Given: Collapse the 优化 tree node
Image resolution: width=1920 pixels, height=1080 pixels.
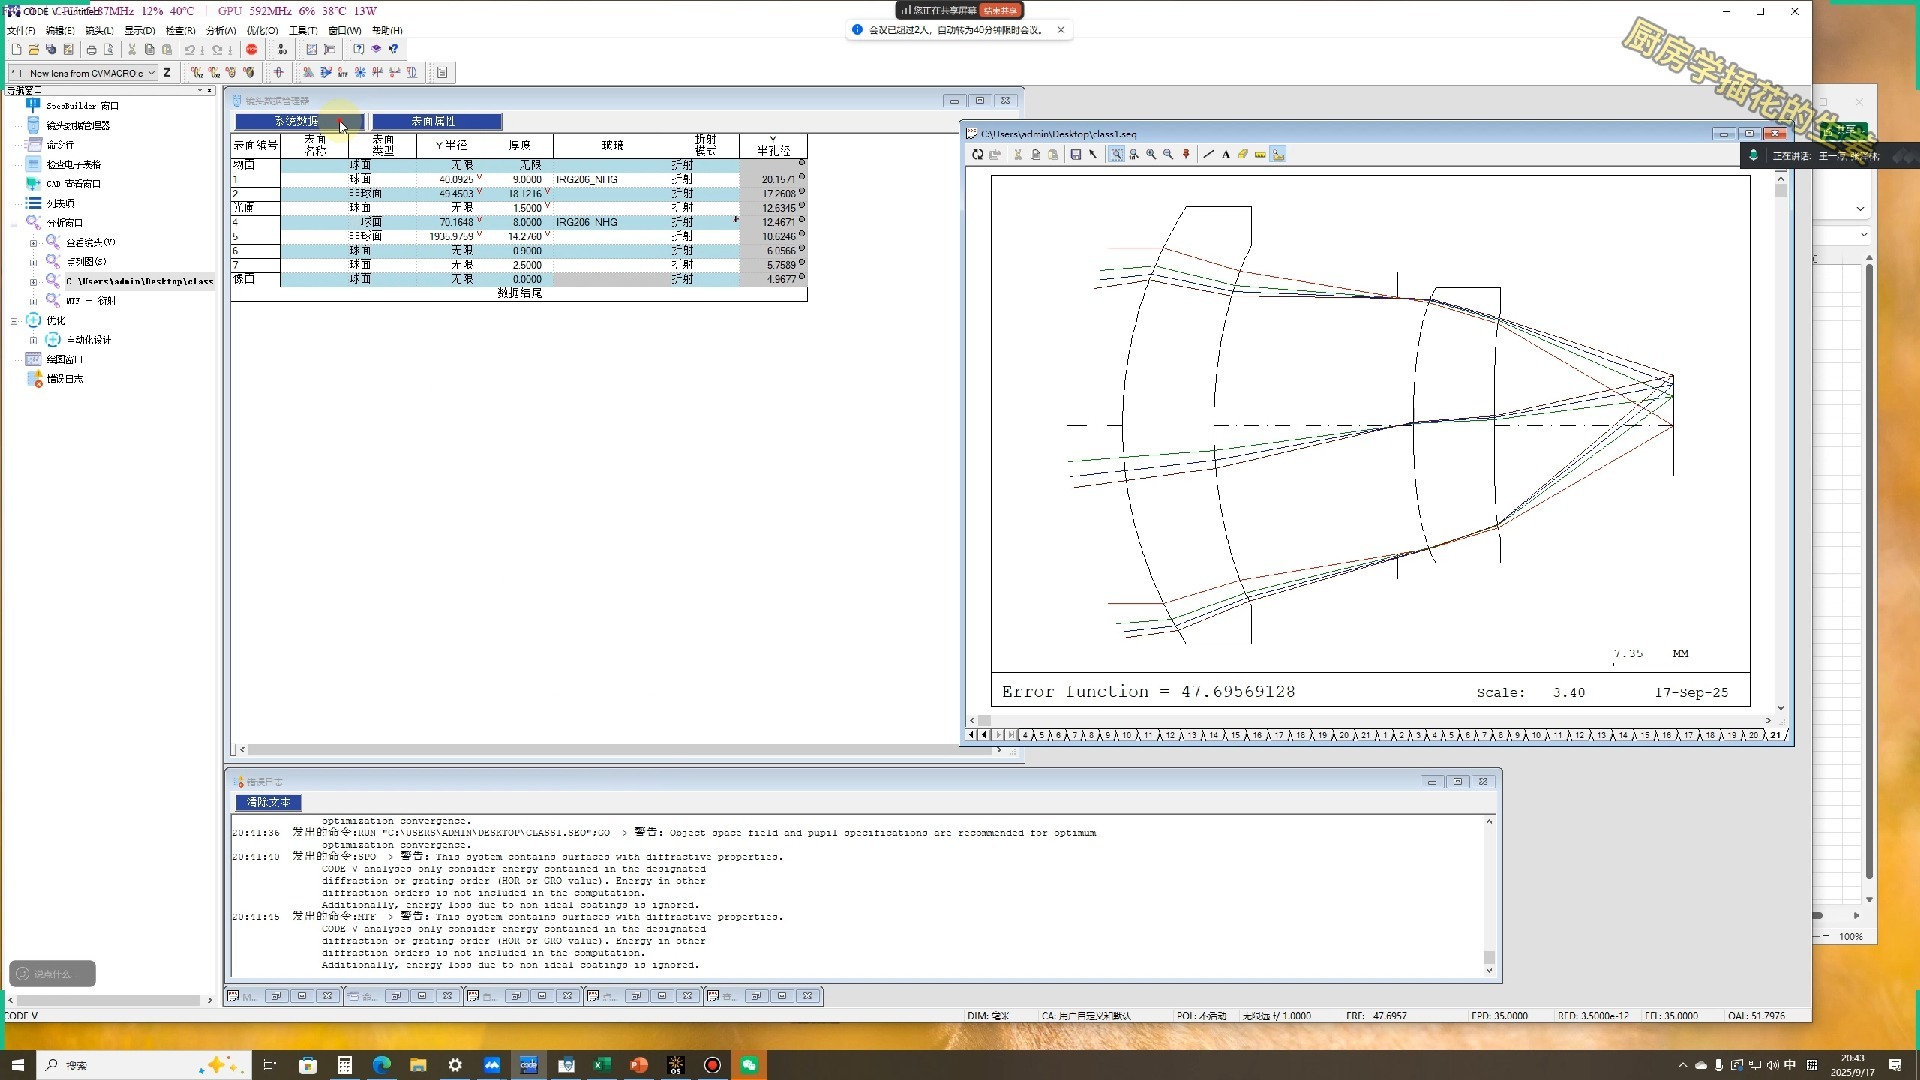Looking at the screenshot, I should click(x=14, y=321).
